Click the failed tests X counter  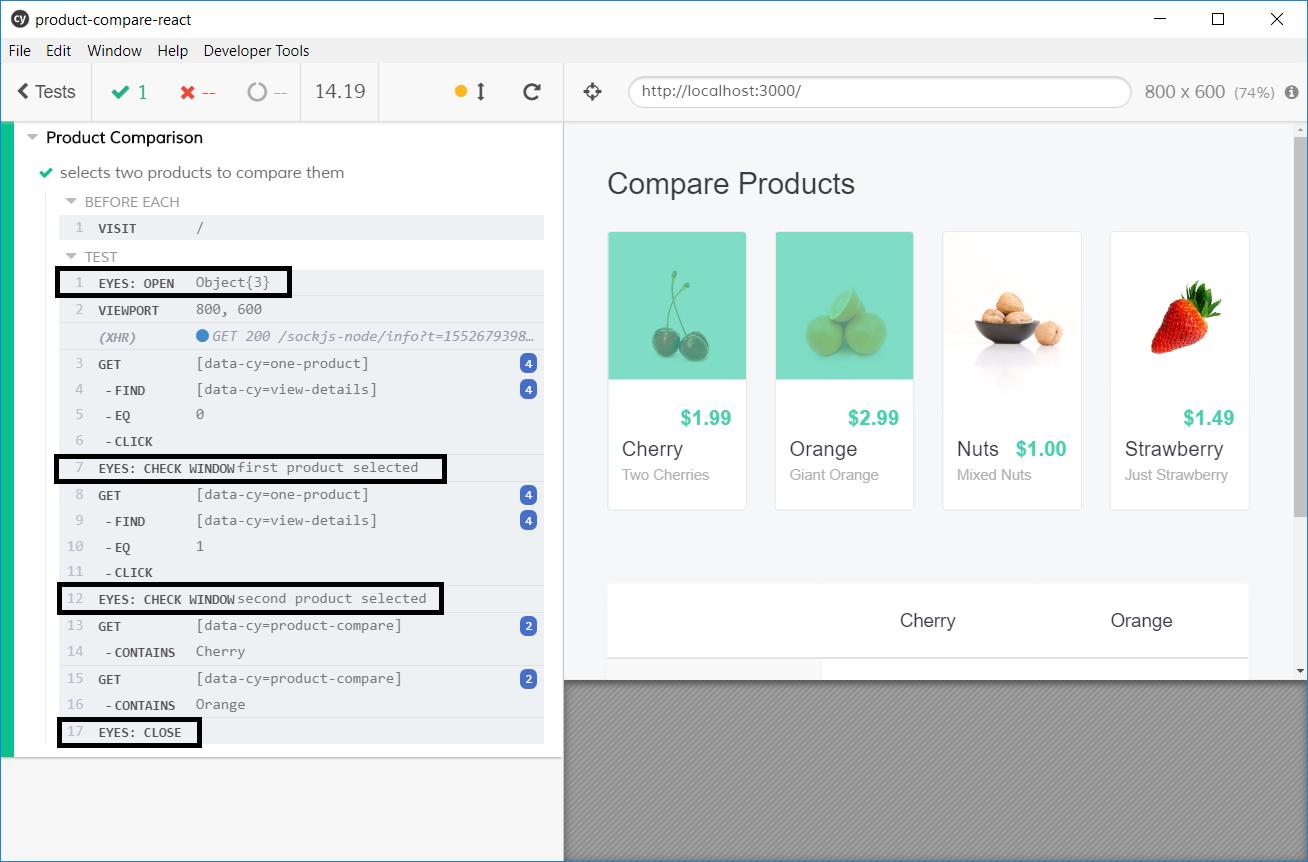point(197,92)
